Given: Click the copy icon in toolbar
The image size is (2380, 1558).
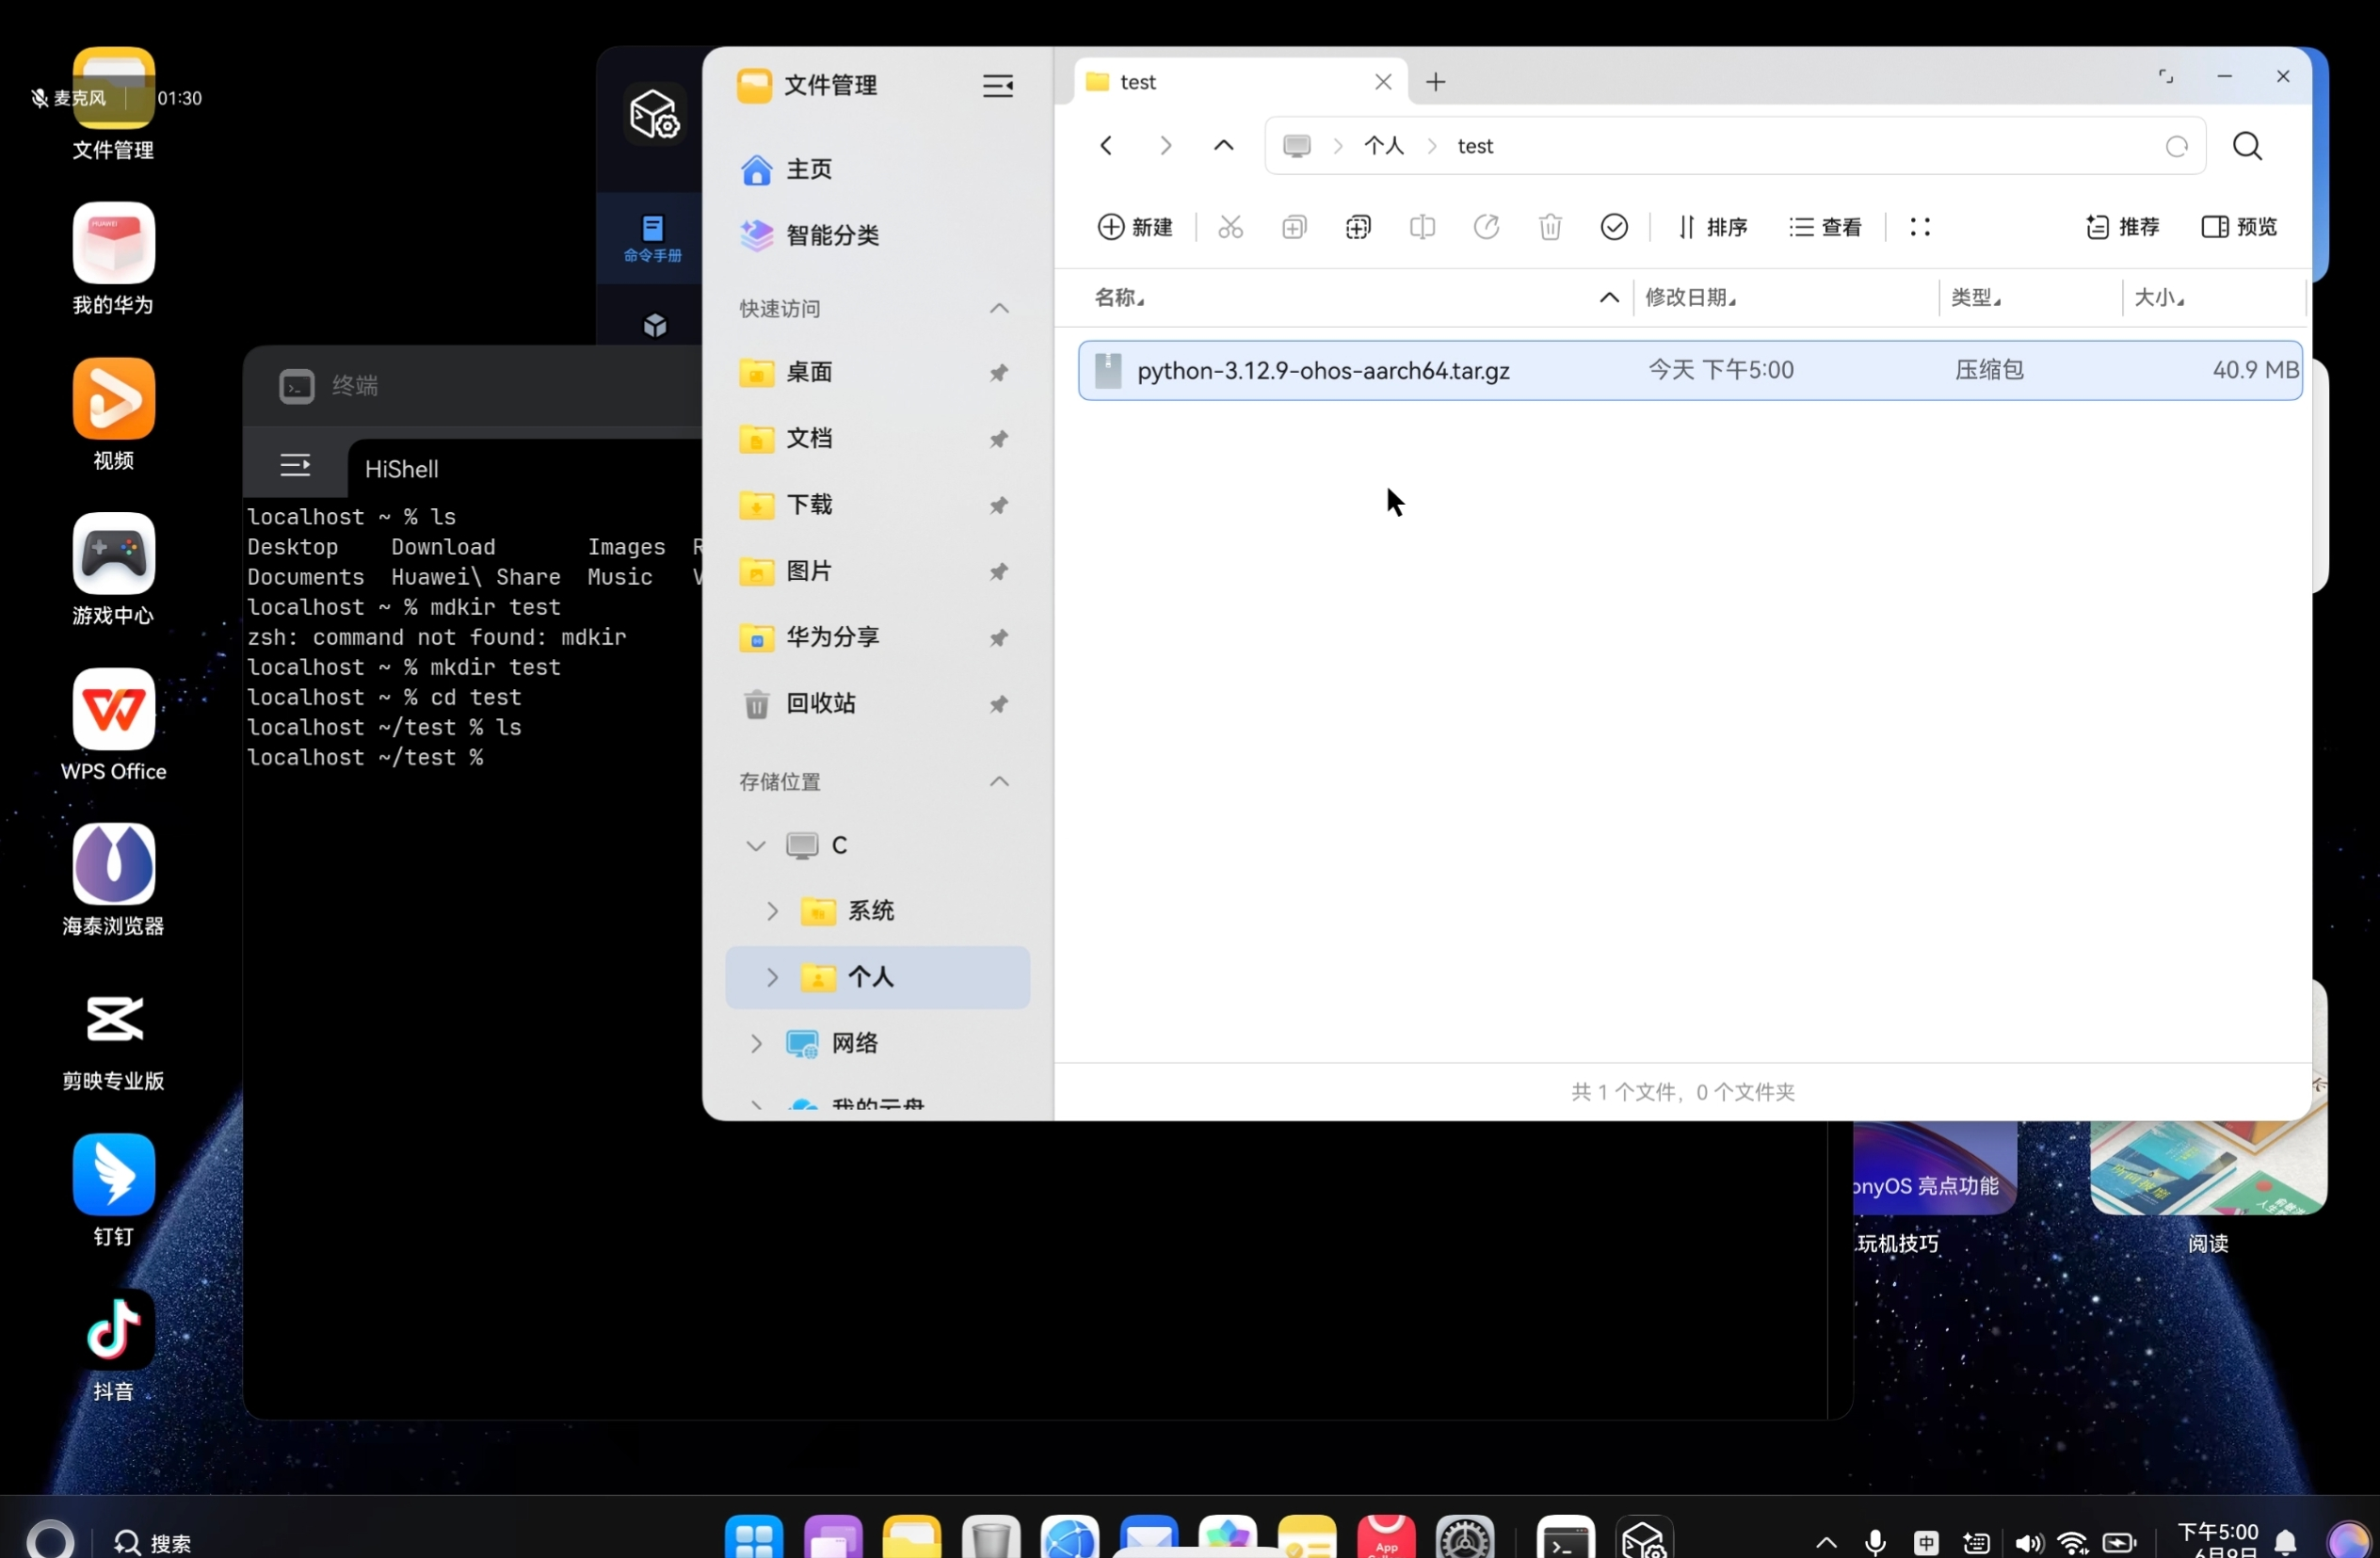Looking at the screenshot, I should coord(1294,227).
